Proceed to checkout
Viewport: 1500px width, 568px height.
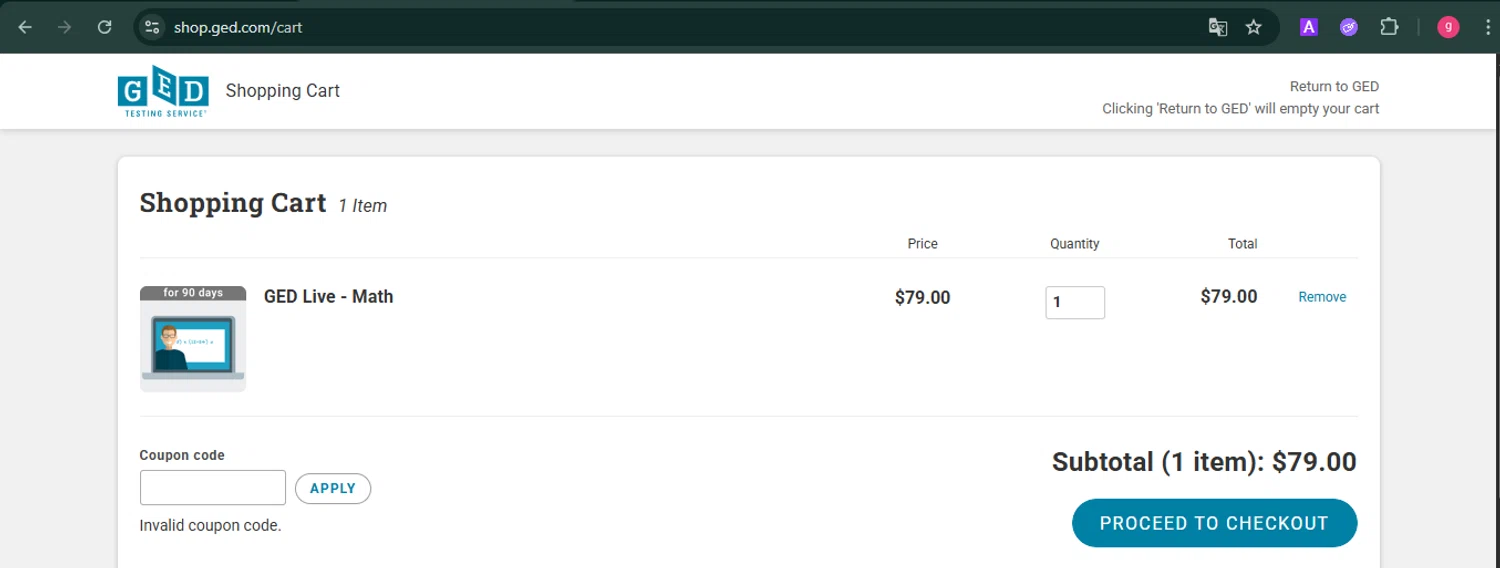coord(1214,523)
